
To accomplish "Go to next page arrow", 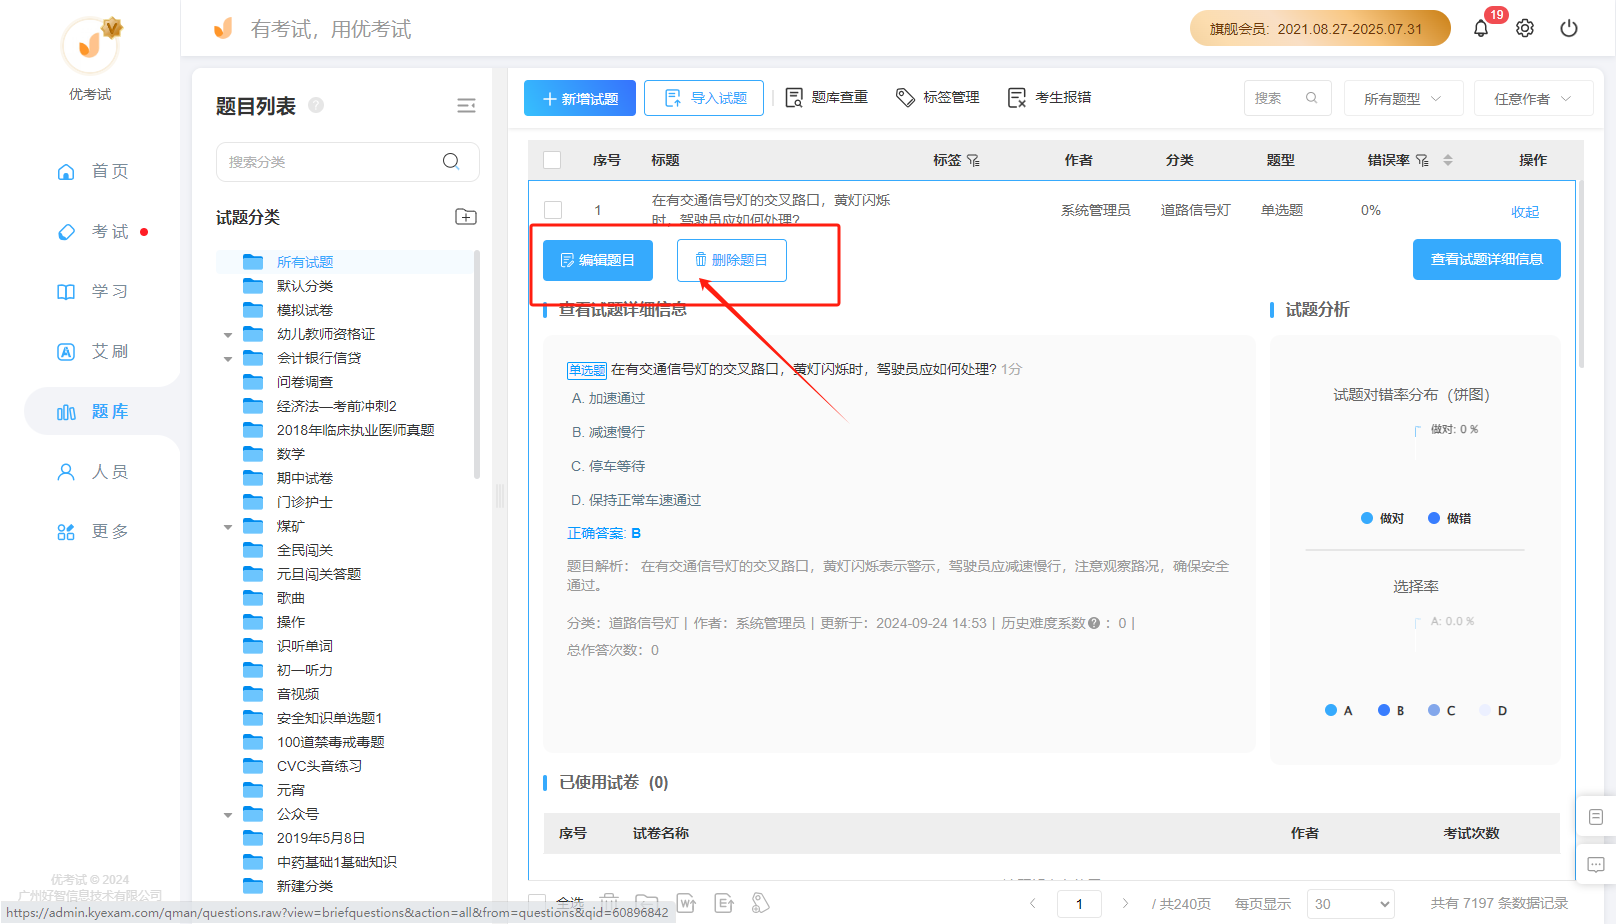I will pos(1125,903).
